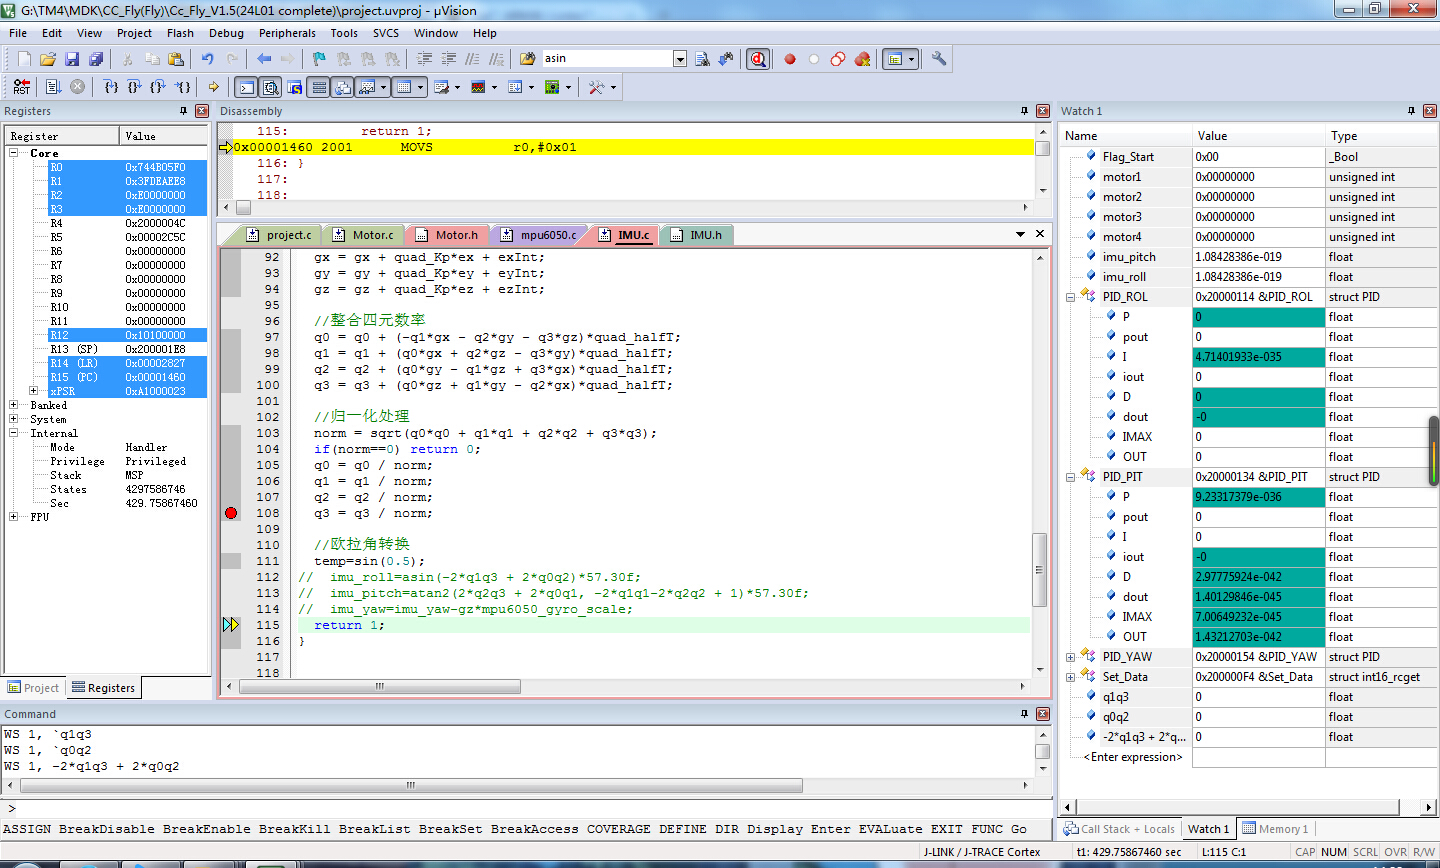Click the RST reset CPU icon

tap(21, 87)
